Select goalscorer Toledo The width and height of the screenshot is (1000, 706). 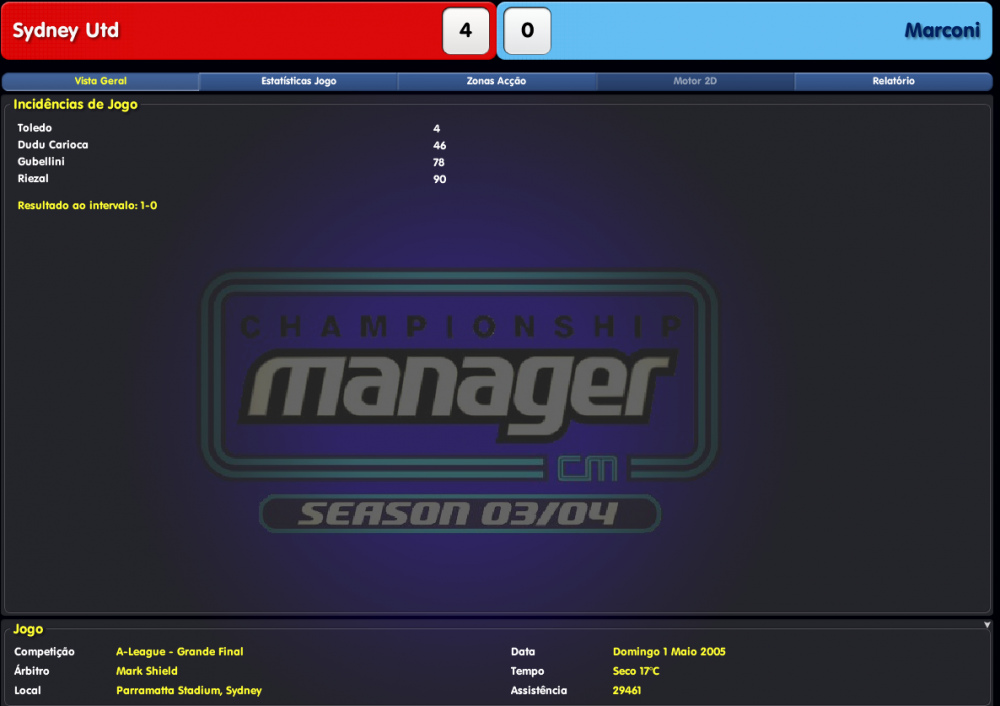[34, 128]
